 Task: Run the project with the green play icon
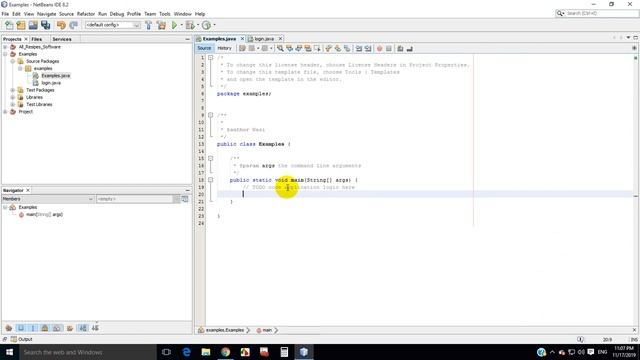(x=174, y=25)
